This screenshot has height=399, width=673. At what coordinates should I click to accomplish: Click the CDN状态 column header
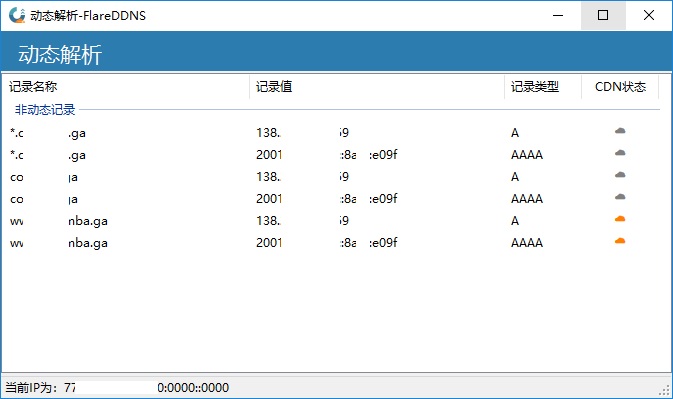[620, 87]
